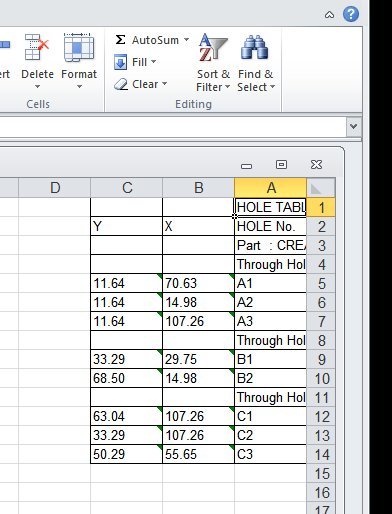Select row 16 header
Image resolution: width=392 pixels, height=514 pixels.
pos(321,492)
